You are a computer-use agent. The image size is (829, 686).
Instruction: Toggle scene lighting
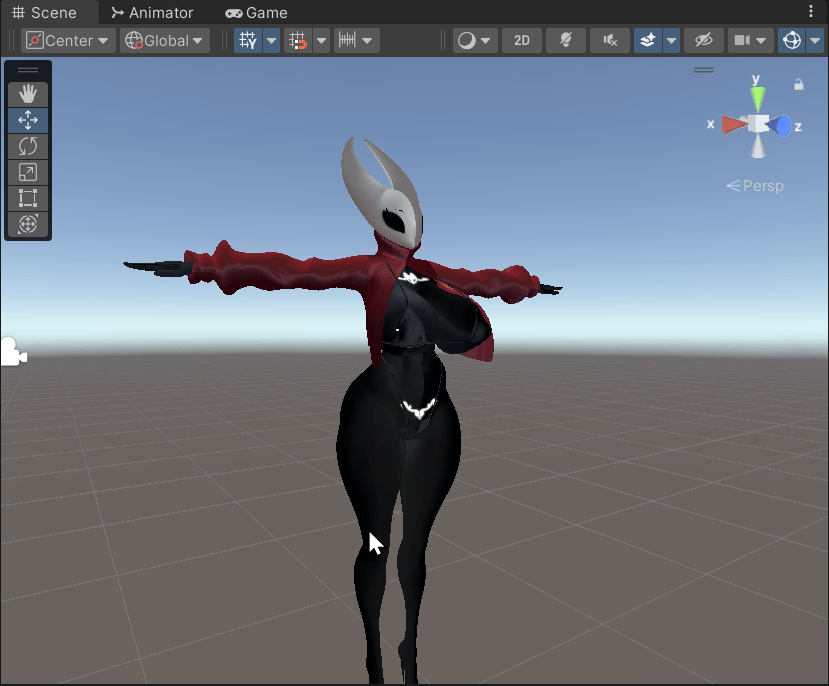[566, 41]
